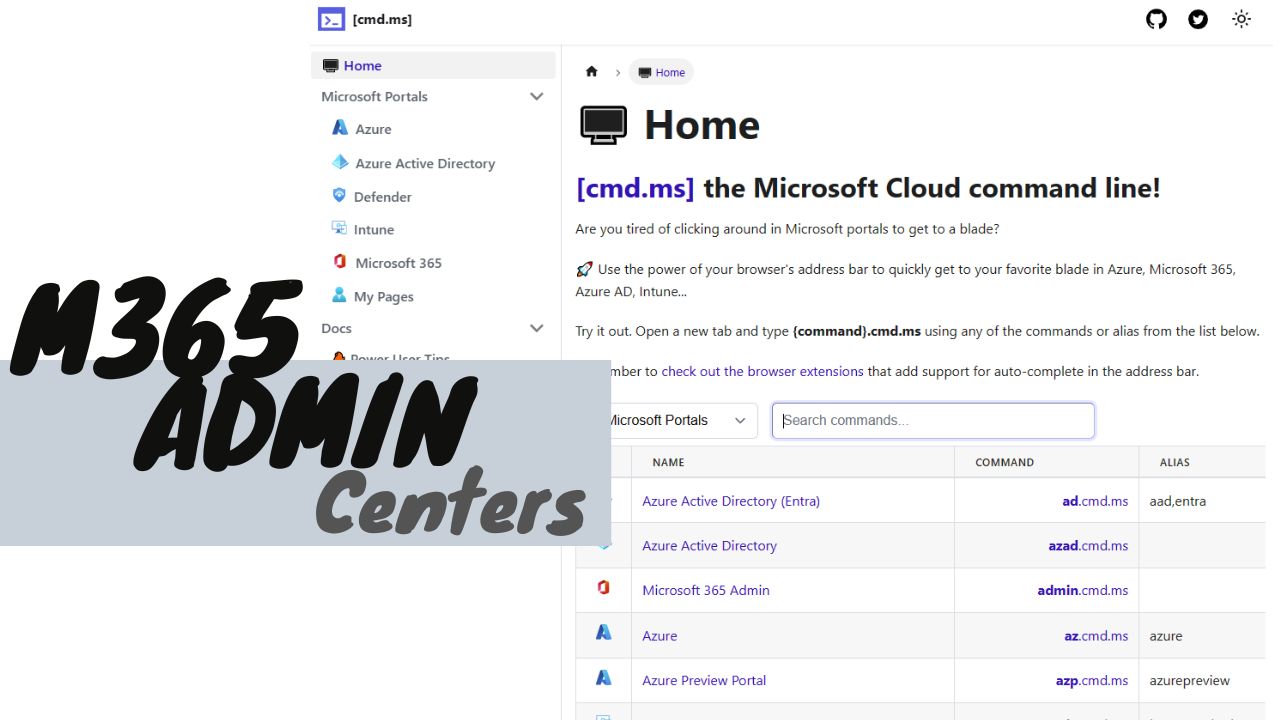
Task: Click the Azure Preview Portal row icon
Action: [x=603, y=677]
